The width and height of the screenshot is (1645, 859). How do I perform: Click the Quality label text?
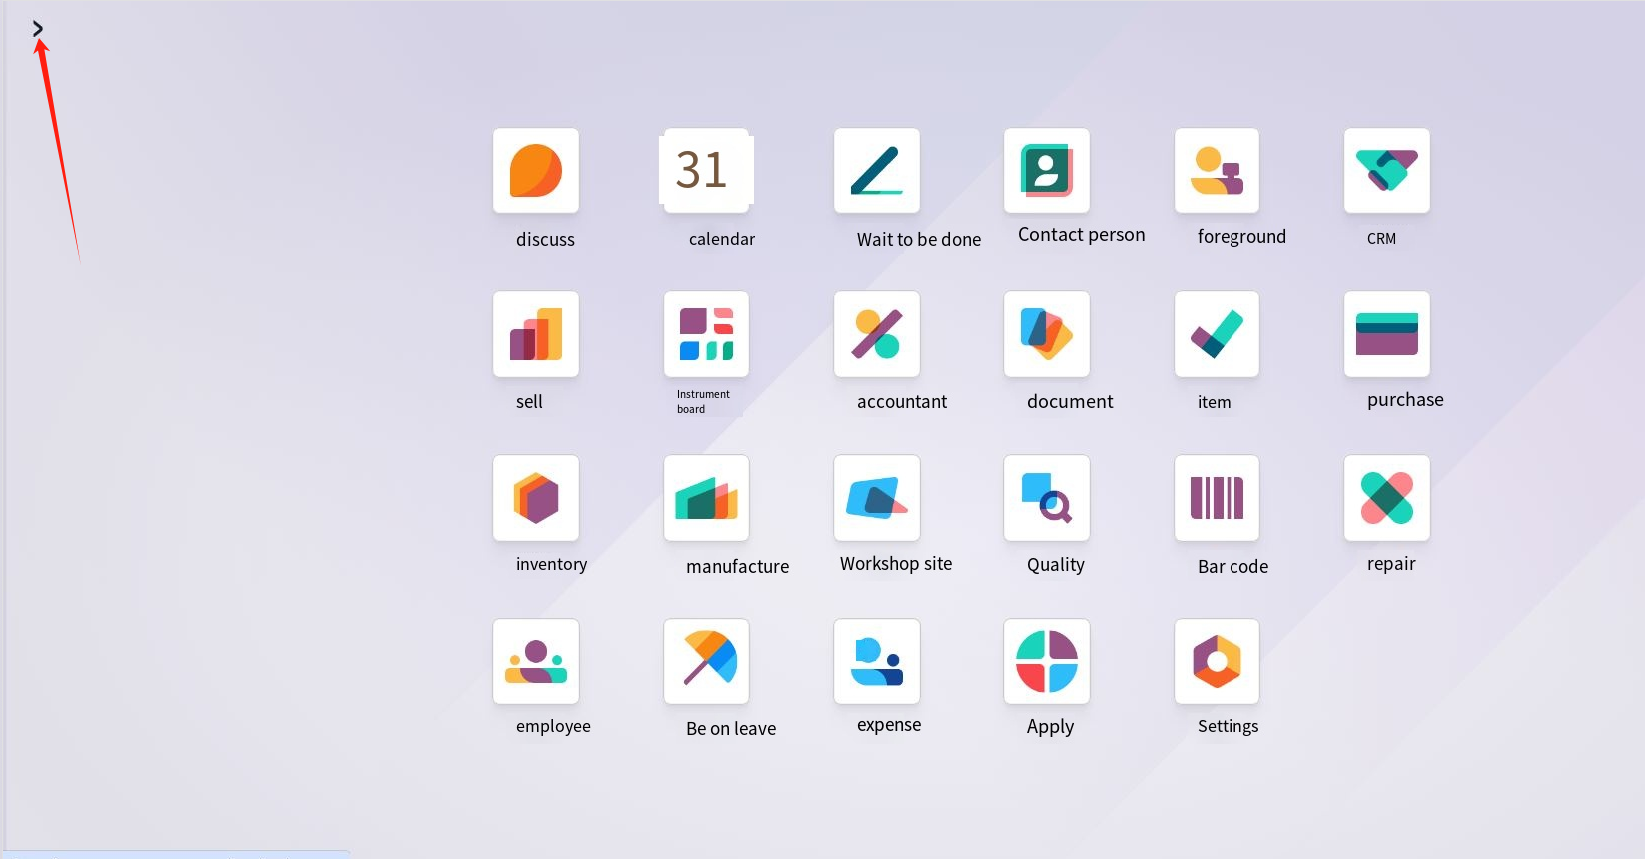click(1056, 565)
